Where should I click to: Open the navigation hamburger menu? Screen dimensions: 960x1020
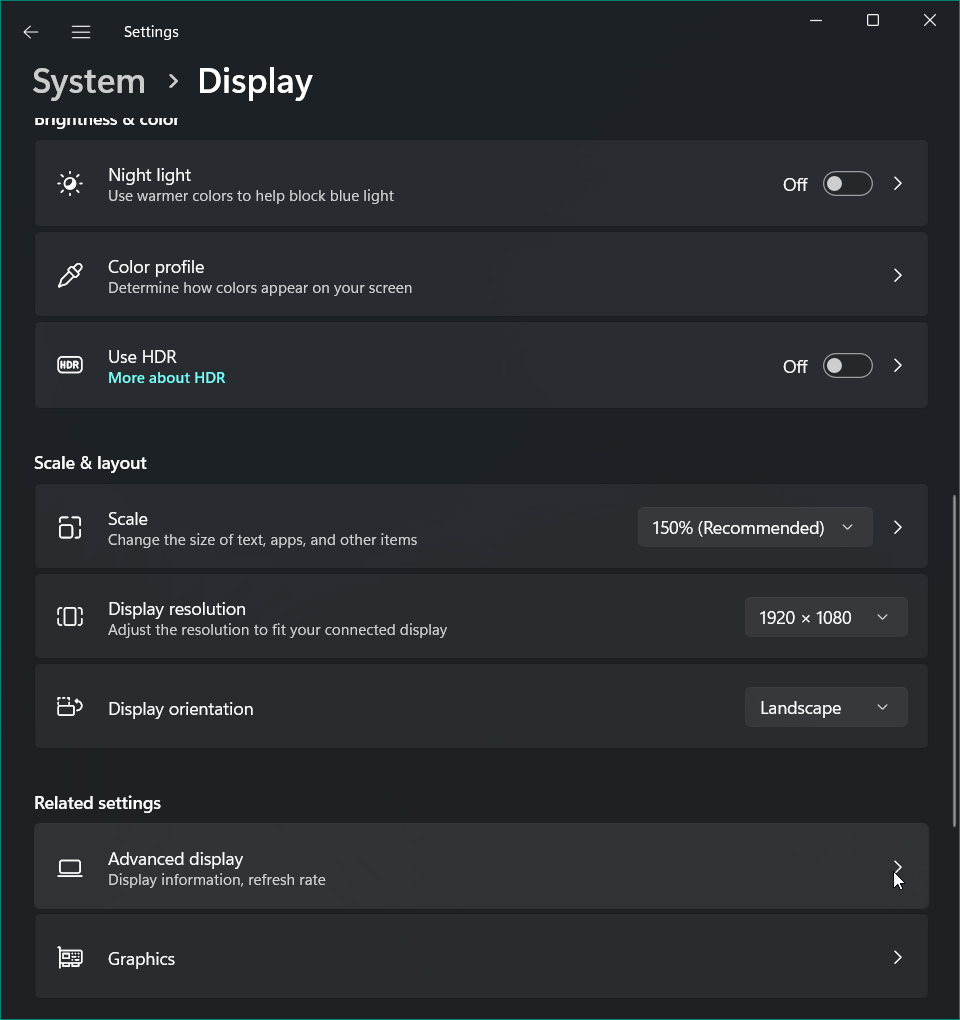[80, 31]
